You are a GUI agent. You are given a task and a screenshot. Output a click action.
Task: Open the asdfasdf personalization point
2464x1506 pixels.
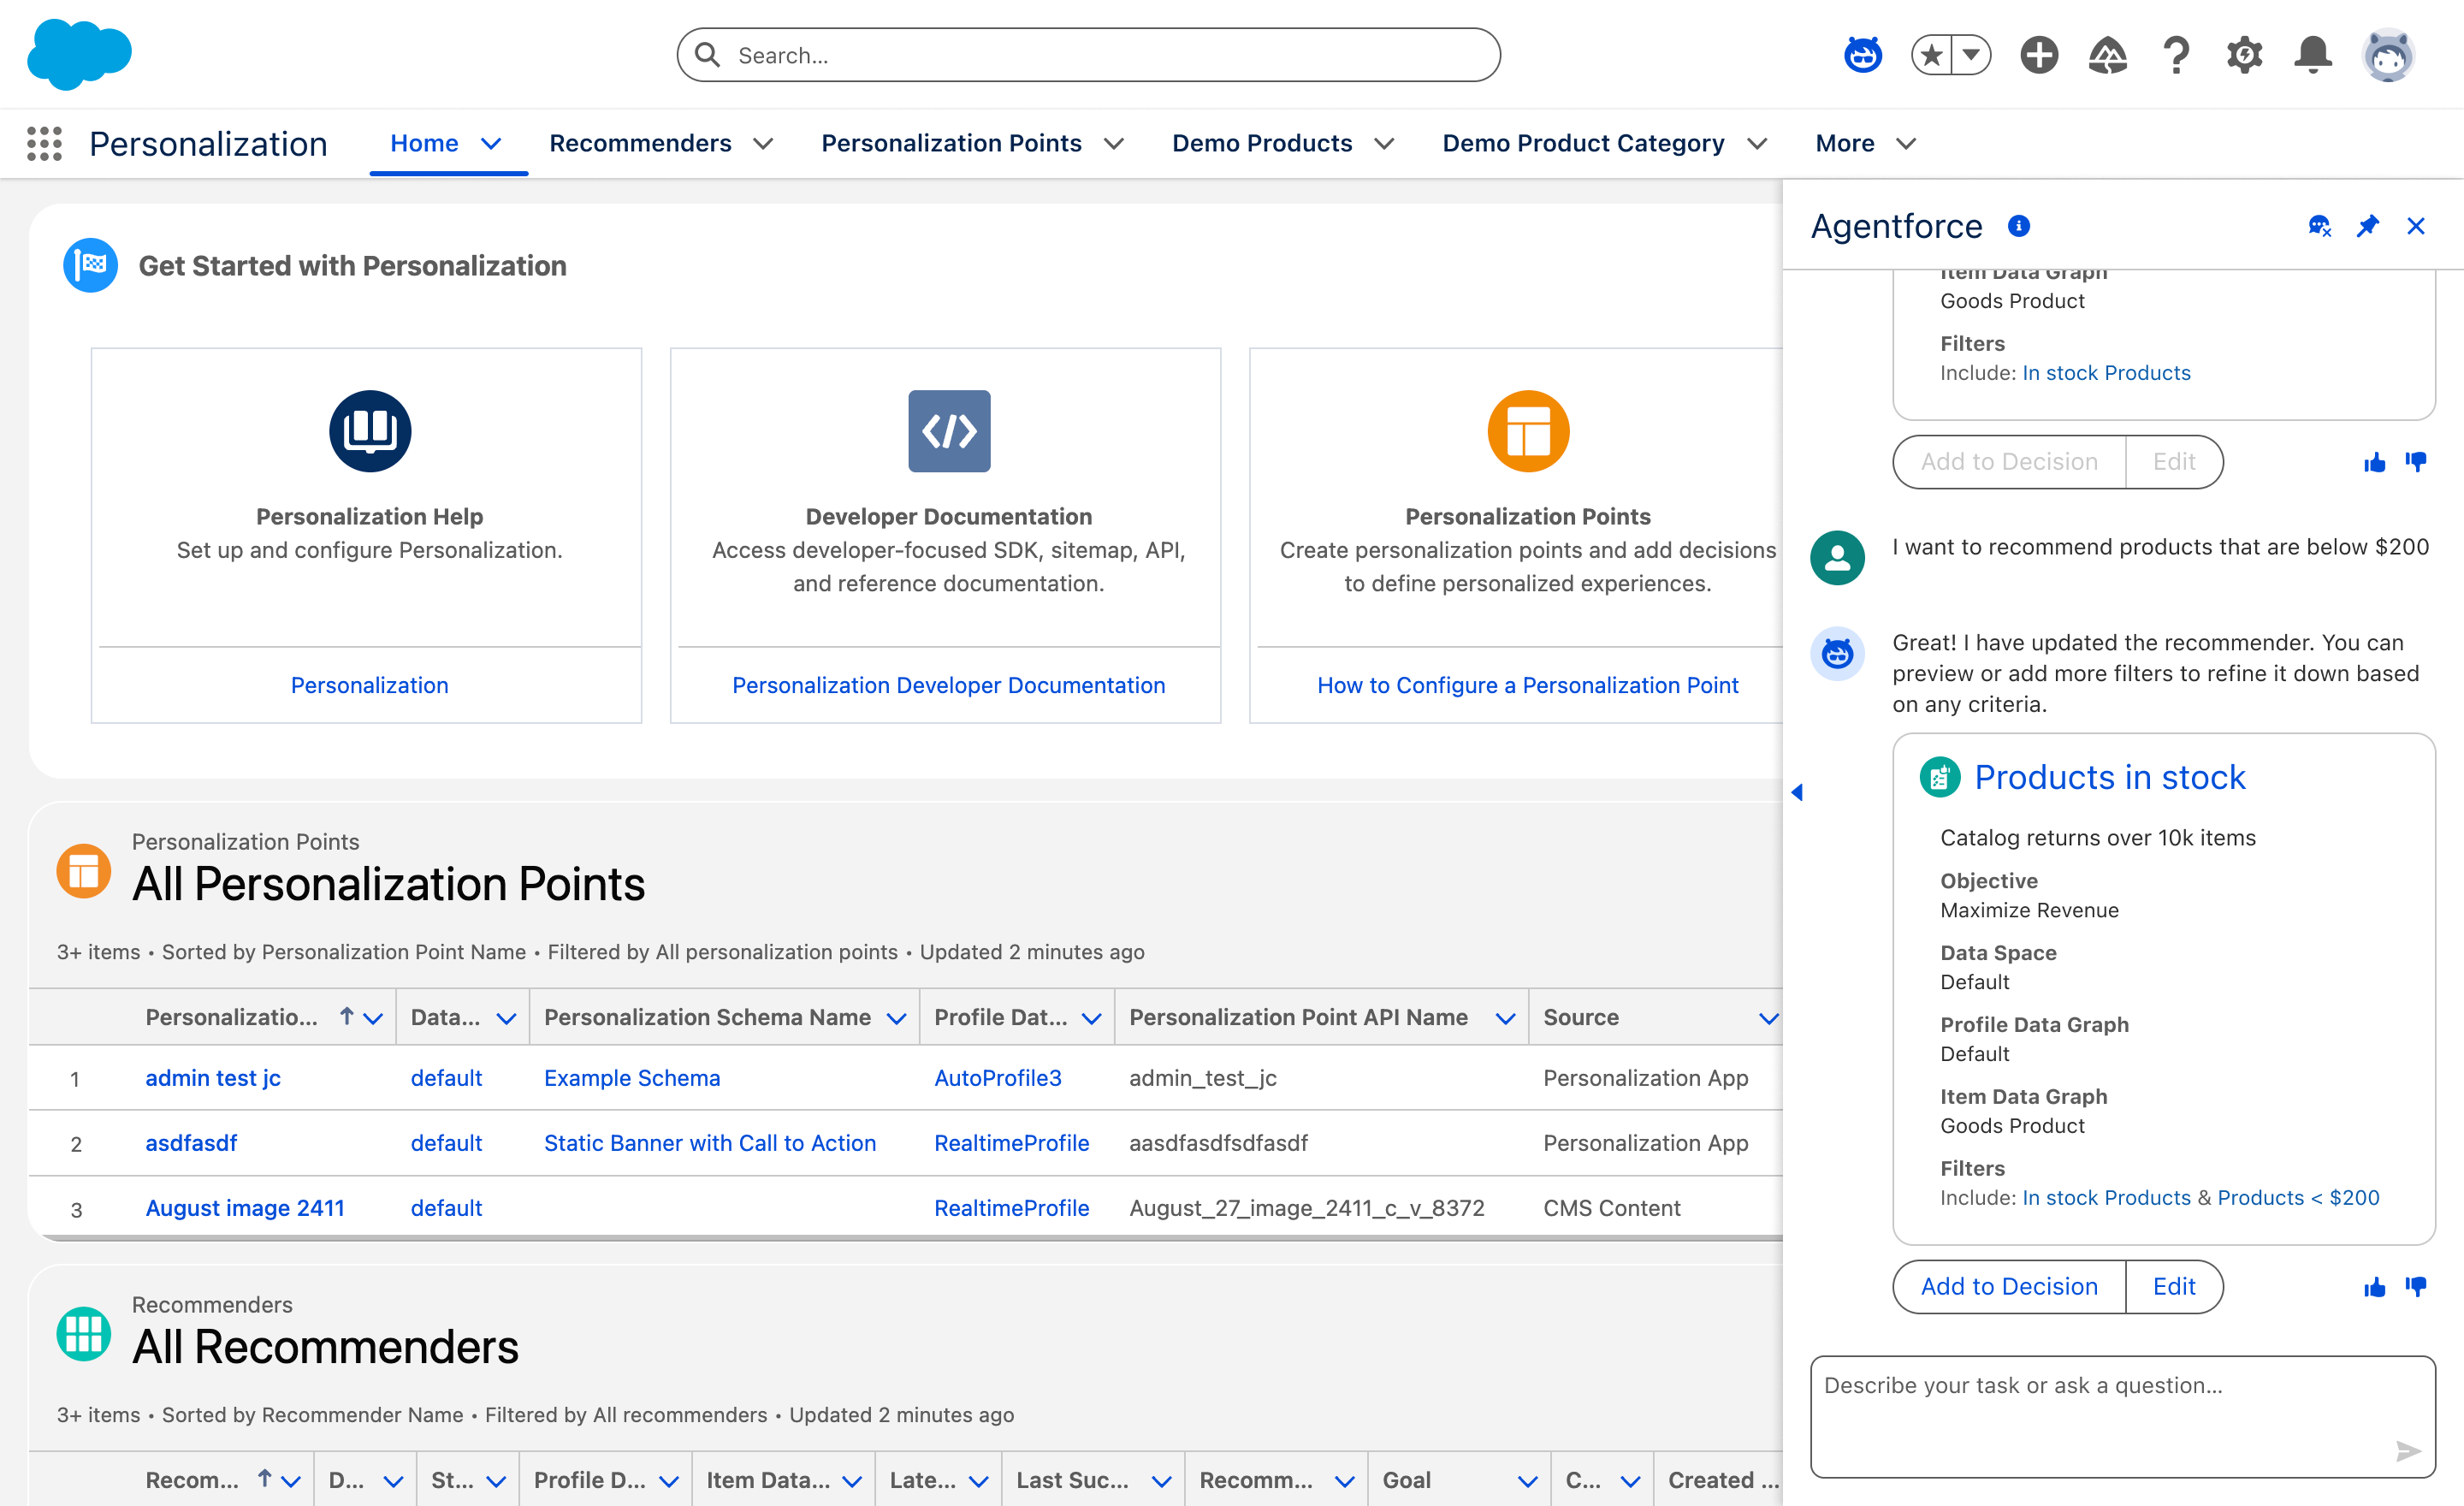pyautogui.click(x=191, y=1143)
